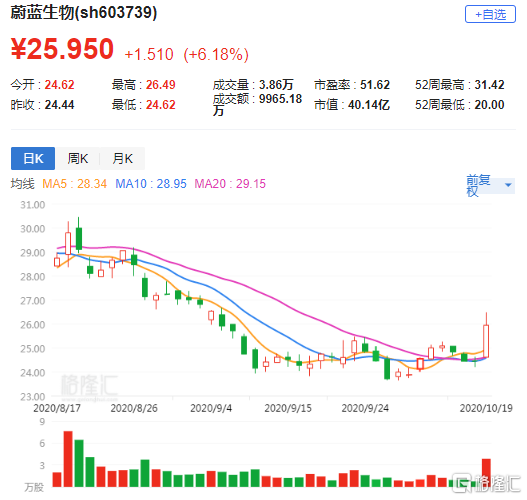Screen dimensions: 527x500
Task: Add stock to watchlist via +自选
Action: click(490, 14)
